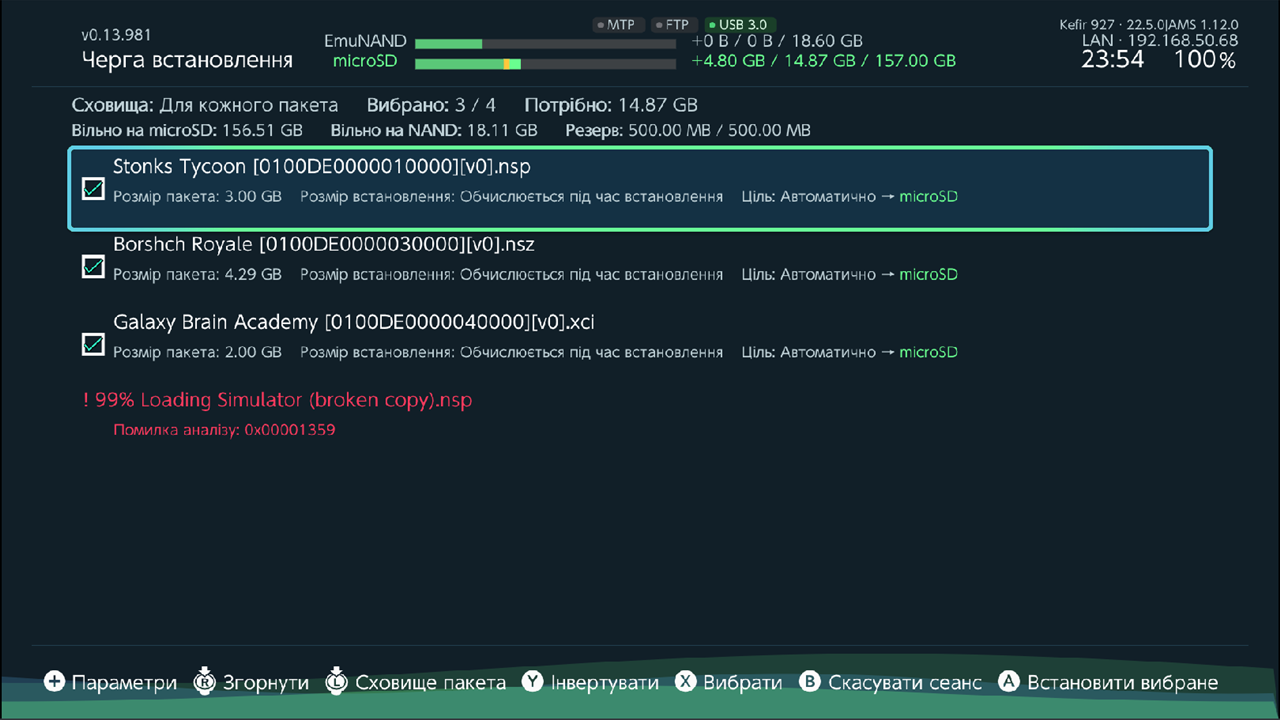
Task: Select the broken 99% Loading Simulator entry
Action: pos(277,400)
